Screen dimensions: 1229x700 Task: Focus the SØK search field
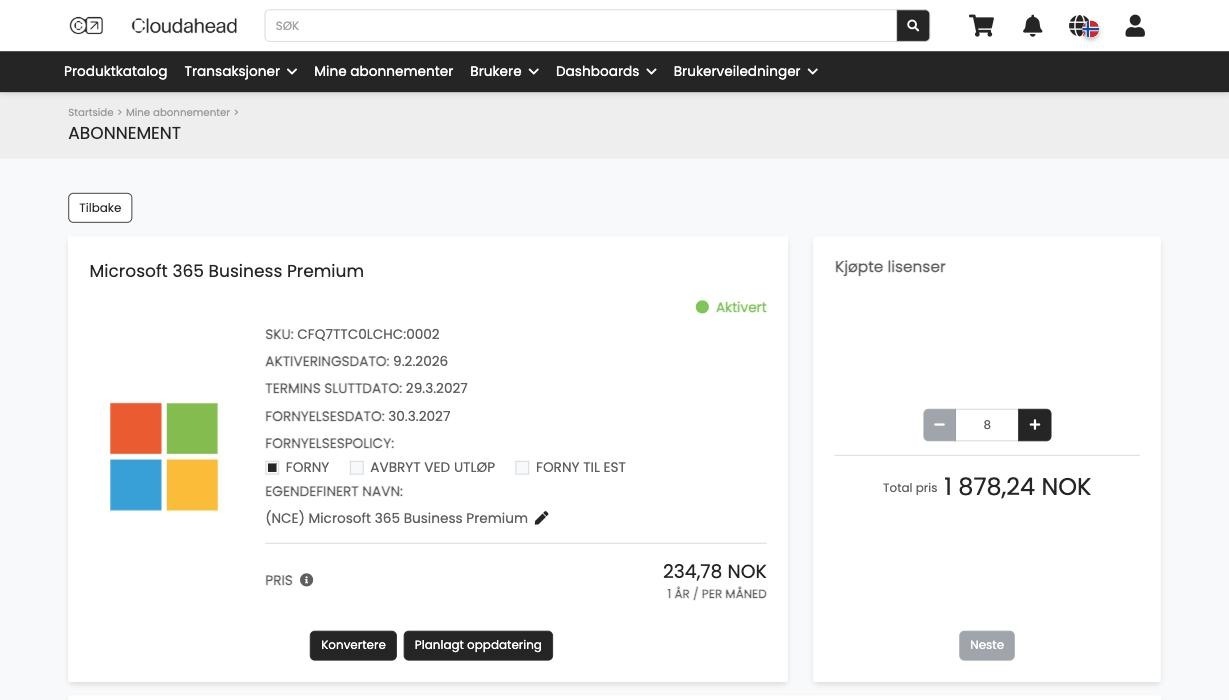click(x=581, y=26)
